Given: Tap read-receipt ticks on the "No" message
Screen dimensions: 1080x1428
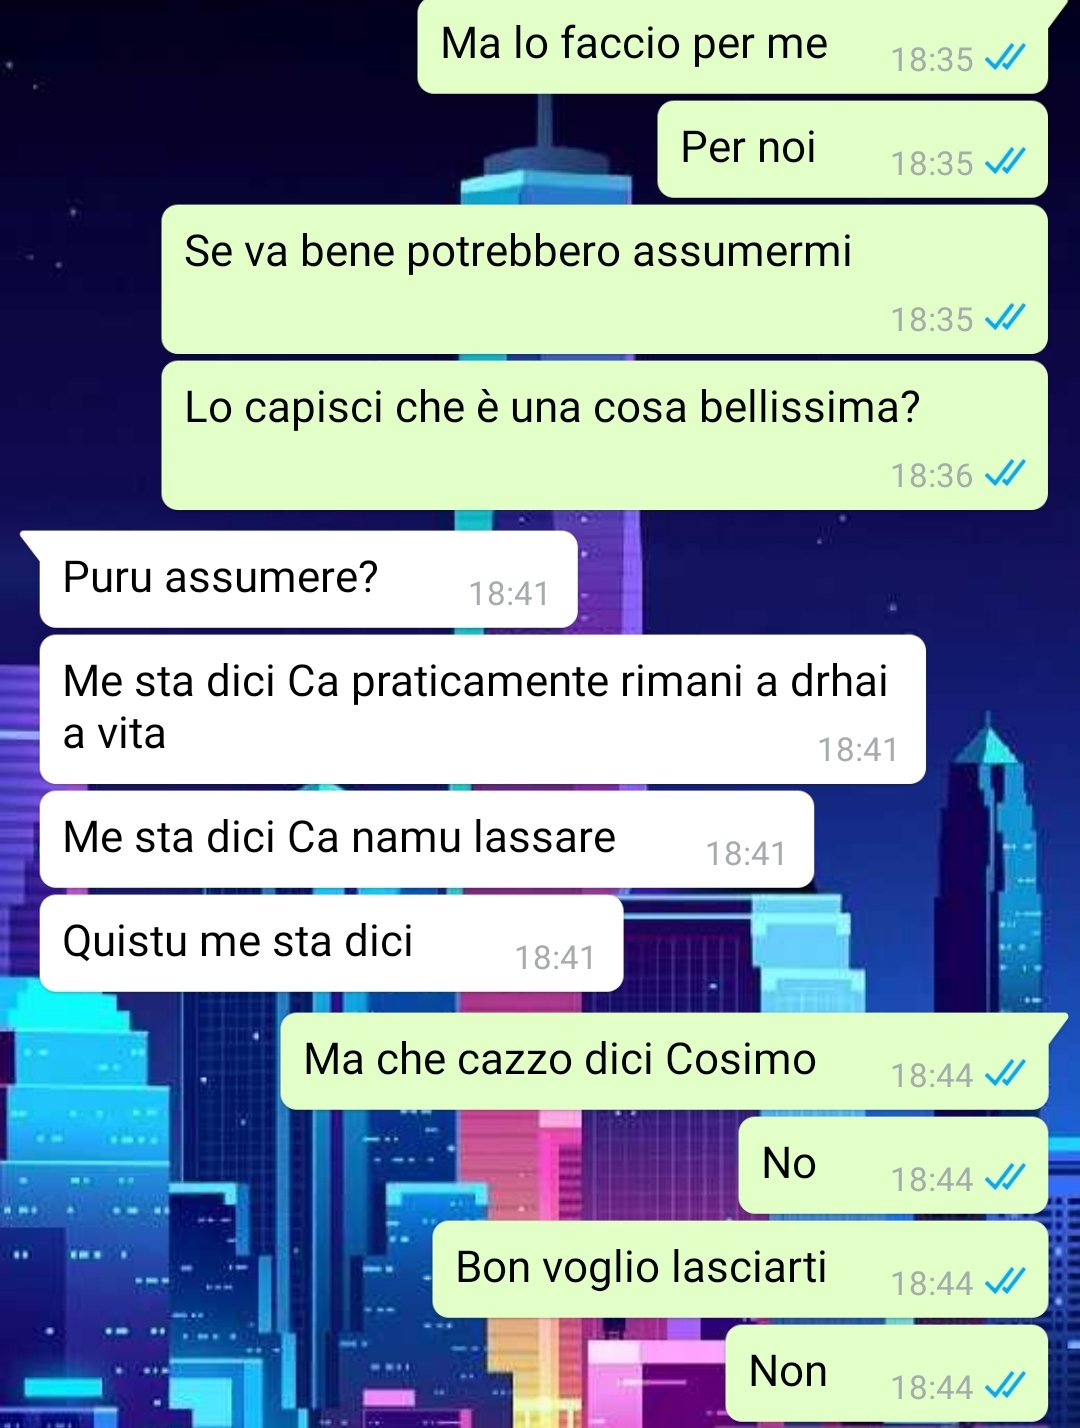Looking at the screenshot, I should (x=1005, y=1178).
